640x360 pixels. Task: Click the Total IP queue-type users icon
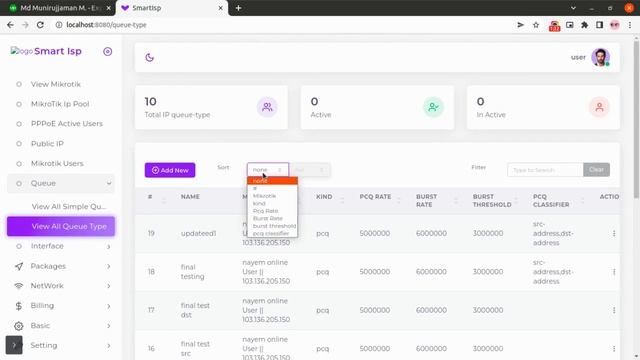[x=267, y=107]
